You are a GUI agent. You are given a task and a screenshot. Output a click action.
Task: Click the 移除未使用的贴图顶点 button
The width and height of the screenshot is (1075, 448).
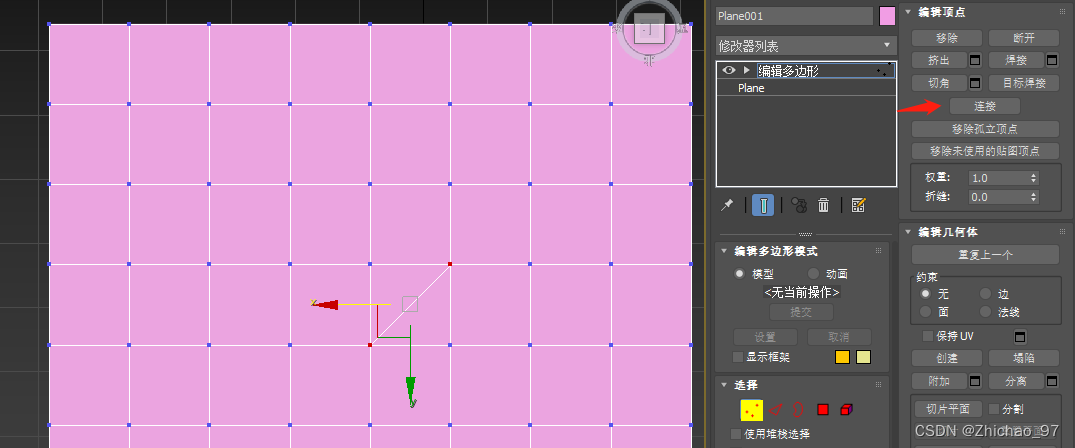pyautogui.click(x=985, y=151)
